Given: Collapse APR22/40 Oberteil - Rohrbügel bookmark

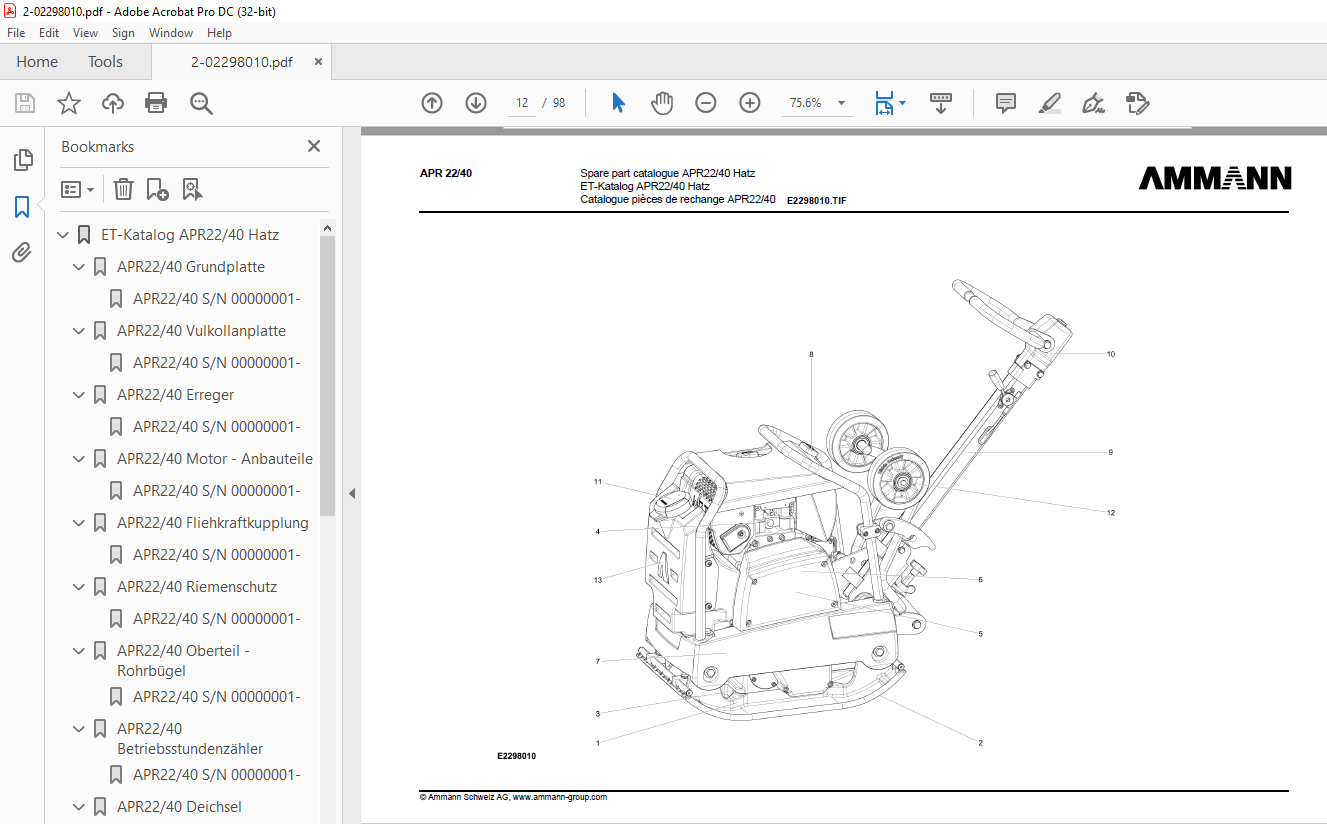Looking at the screenshot, I should click(x=79, y=652).
